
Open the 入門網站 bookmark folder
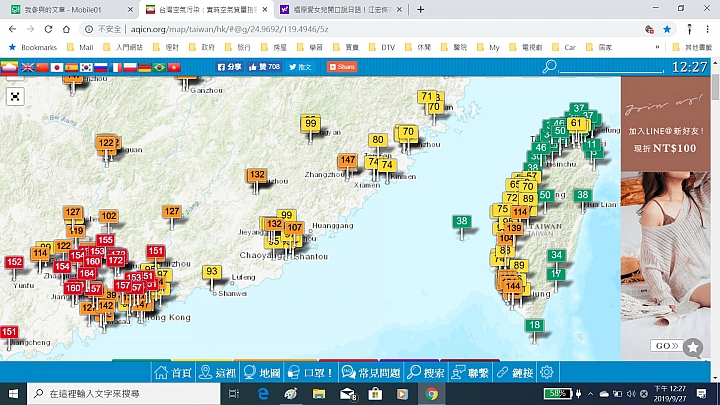pos(124,47)
